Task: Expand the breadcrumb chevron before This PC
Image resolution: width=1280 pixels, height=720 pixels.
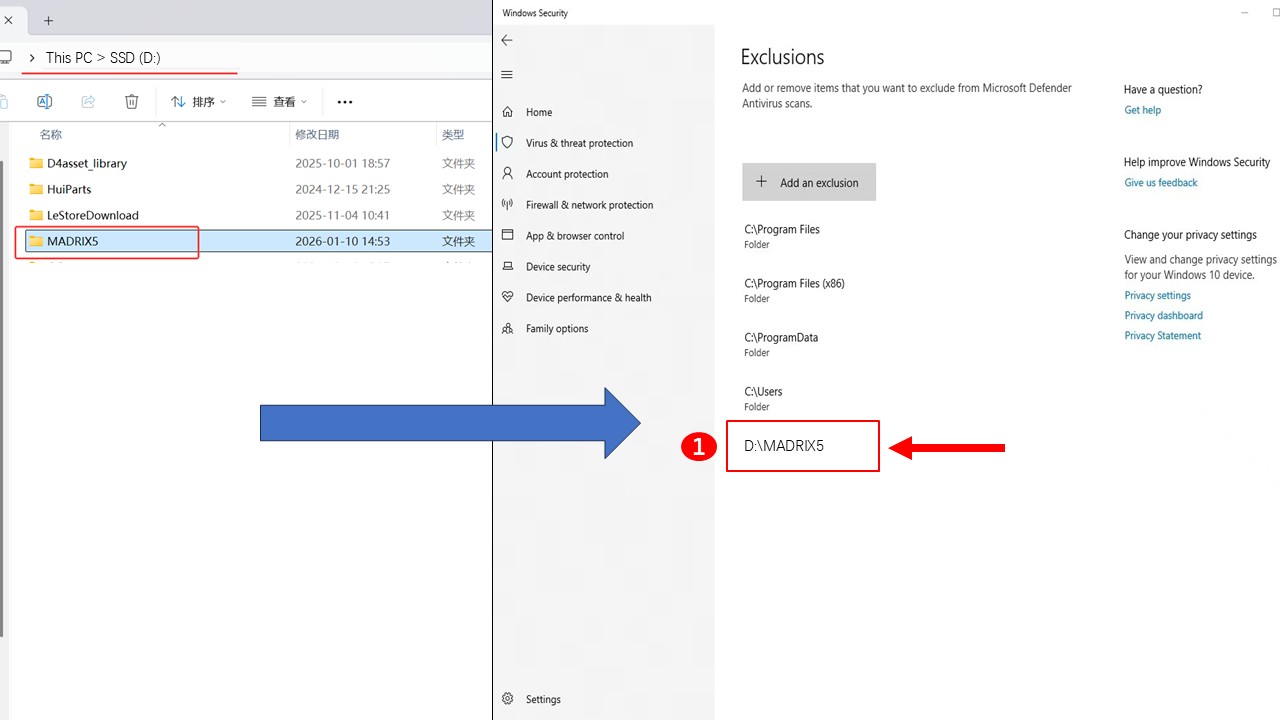Action: pyautogui.click(x=32, y=58)
